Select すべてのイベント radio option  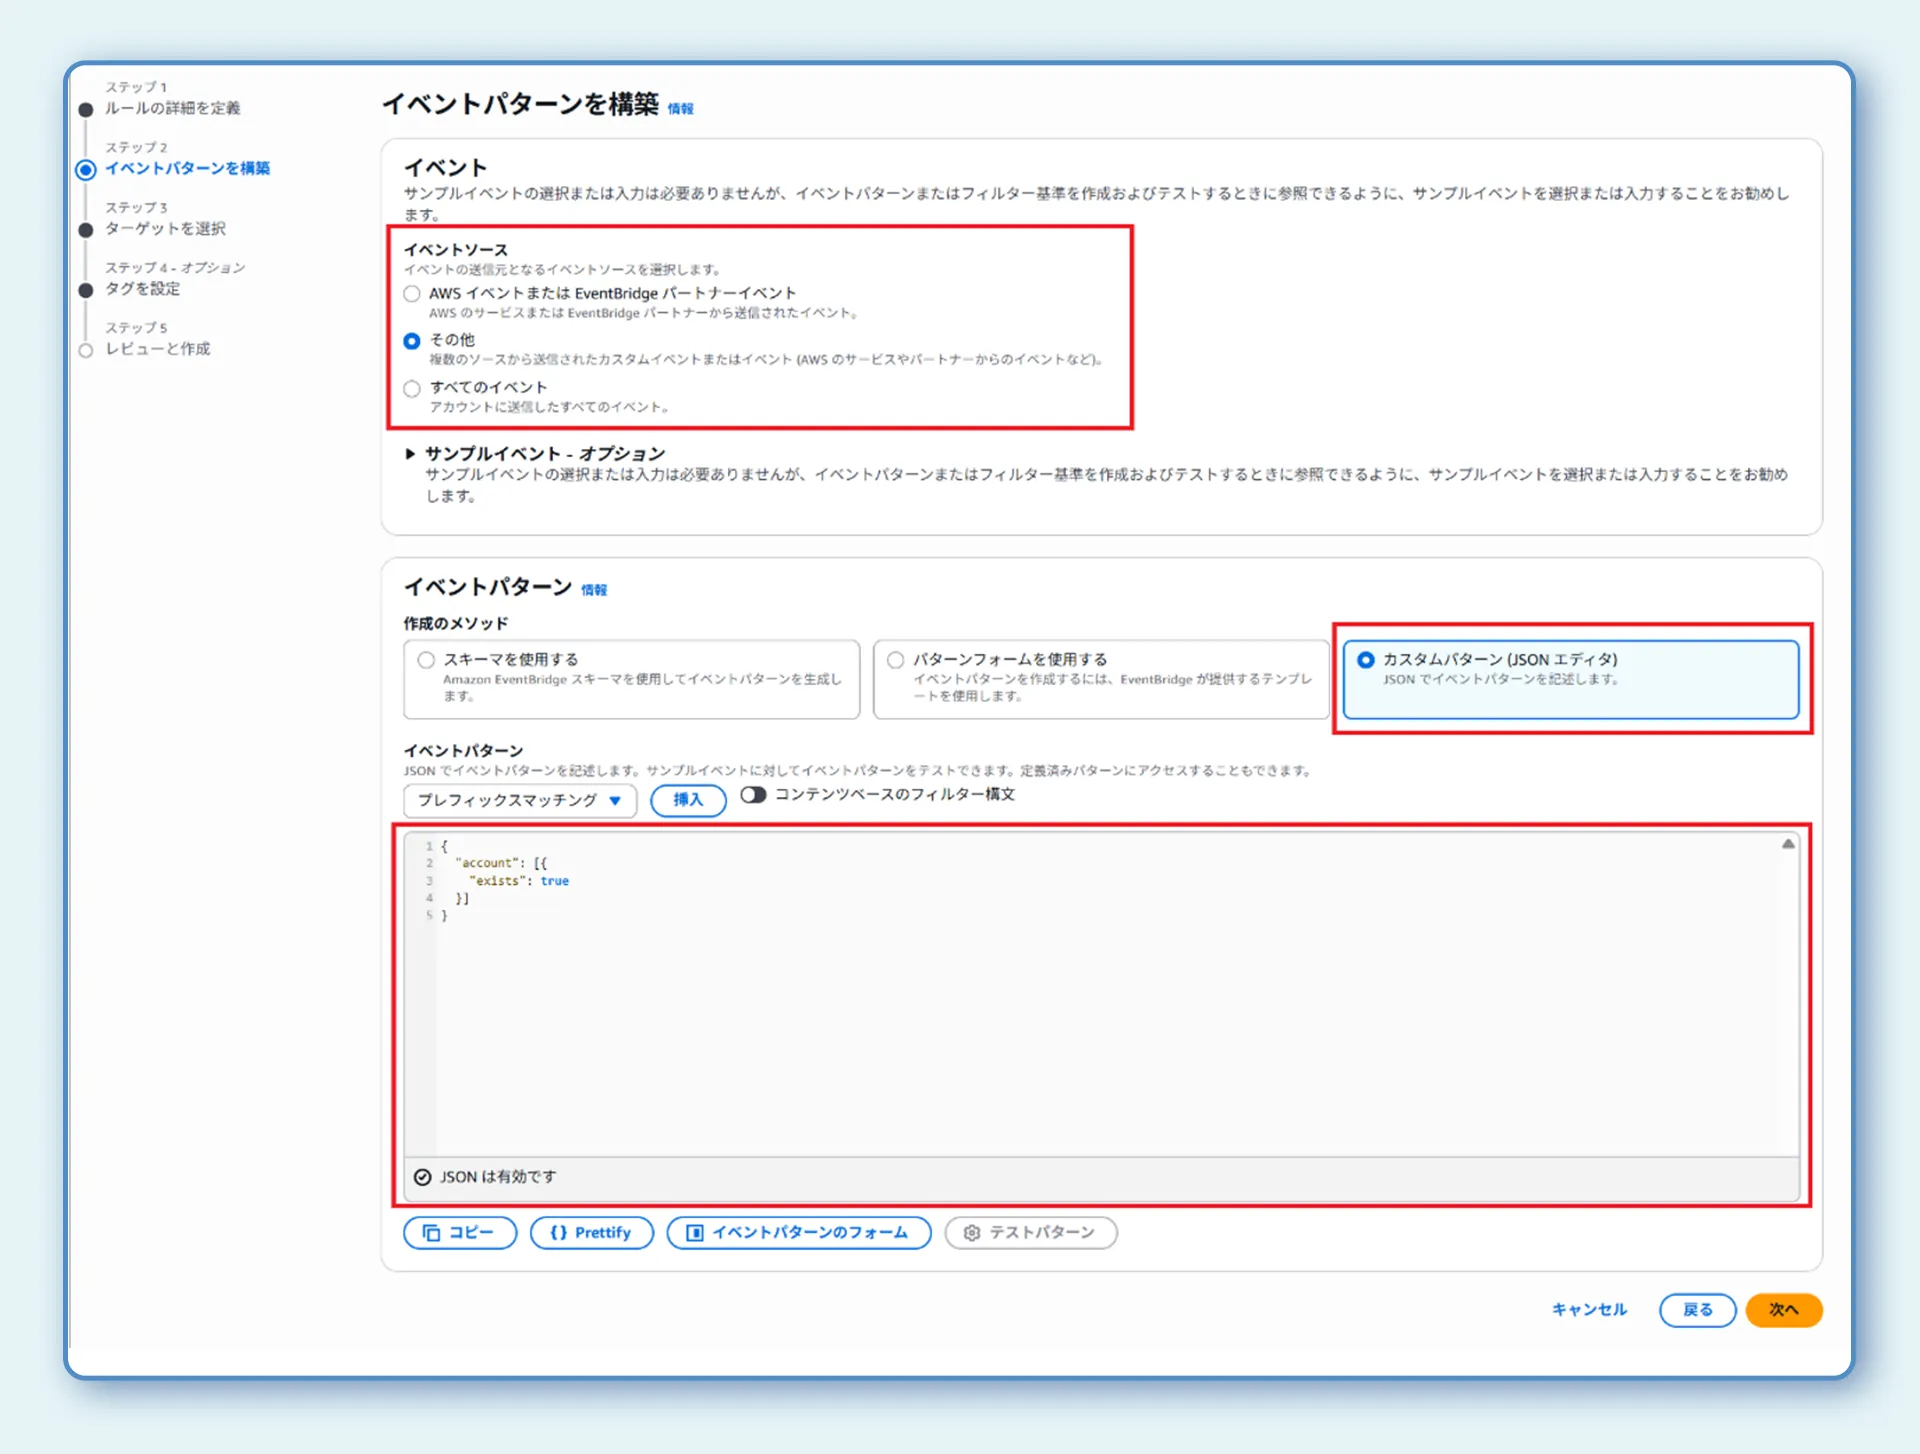click(412, 388)
